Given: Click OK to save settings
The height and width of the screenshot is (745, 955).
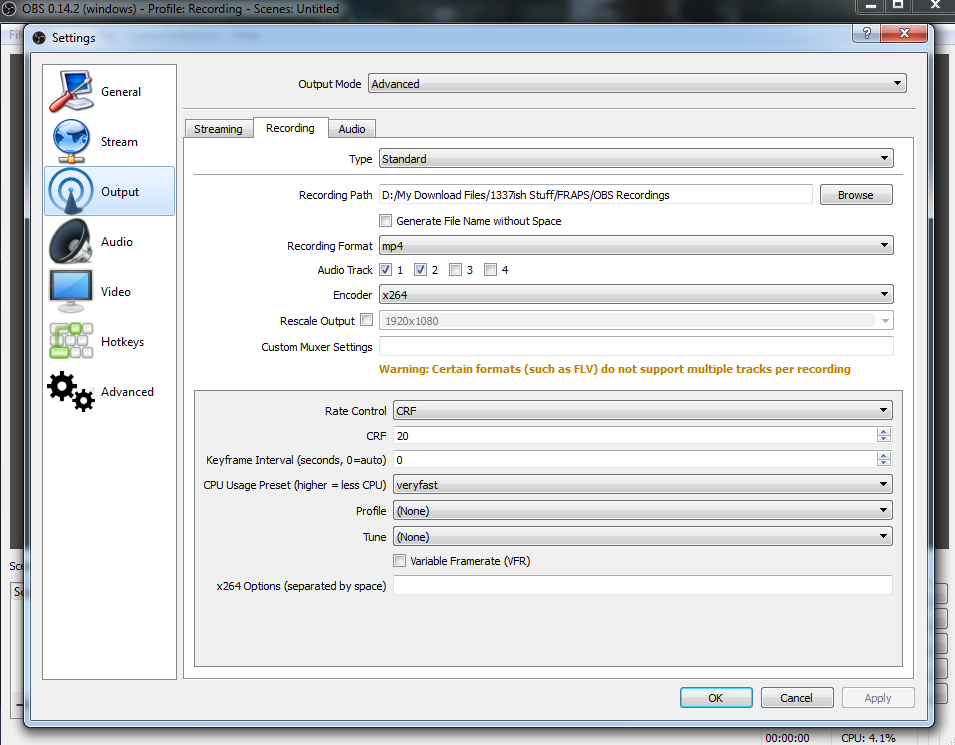Looking at the screenshot, I should point(716,697).
